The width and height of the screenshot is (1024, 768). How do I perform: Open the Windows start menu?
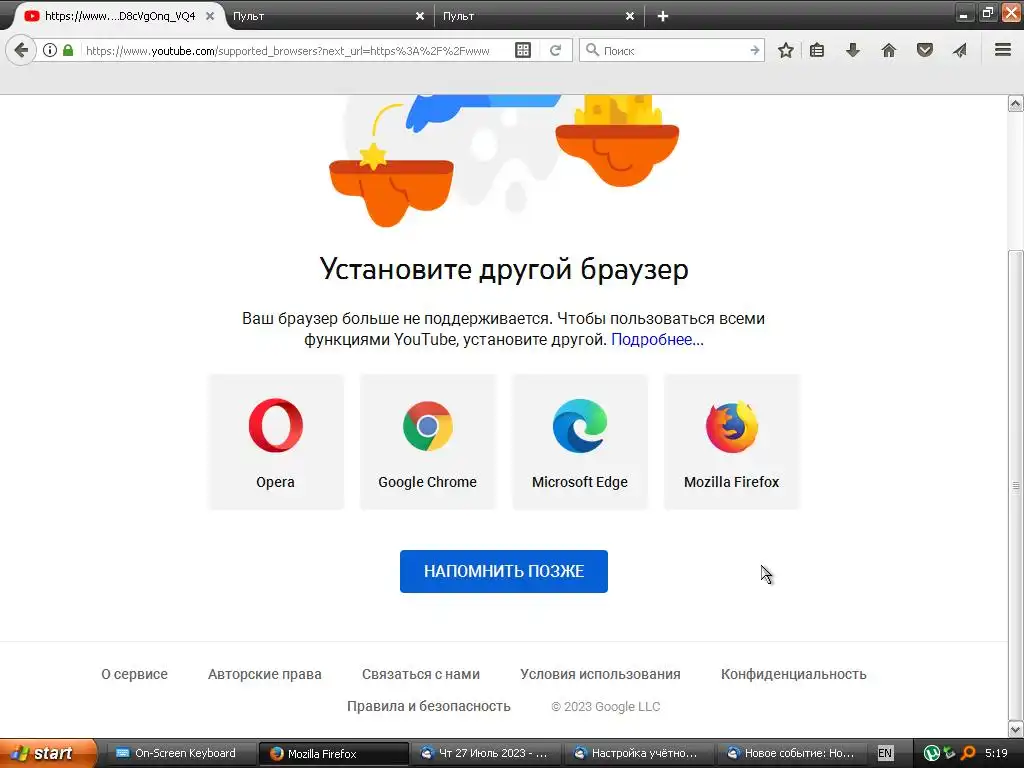[x=48, y=753]
